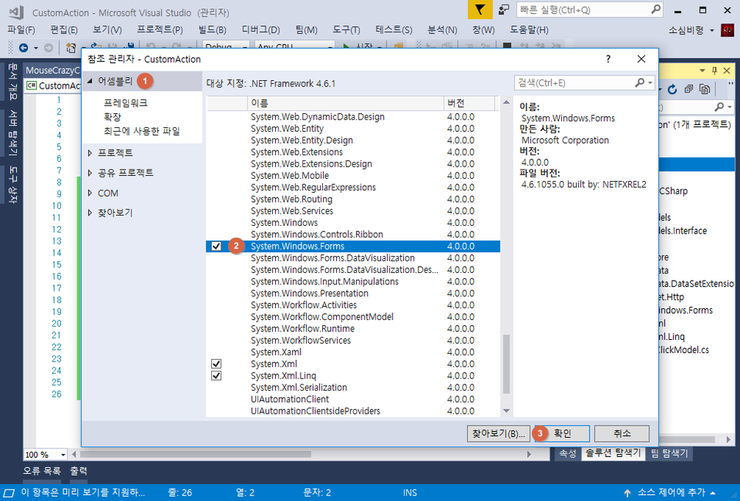Screen dimensions: 740x501
Task: Click the help question mark in Reference Manager
Action: [608, 59]
